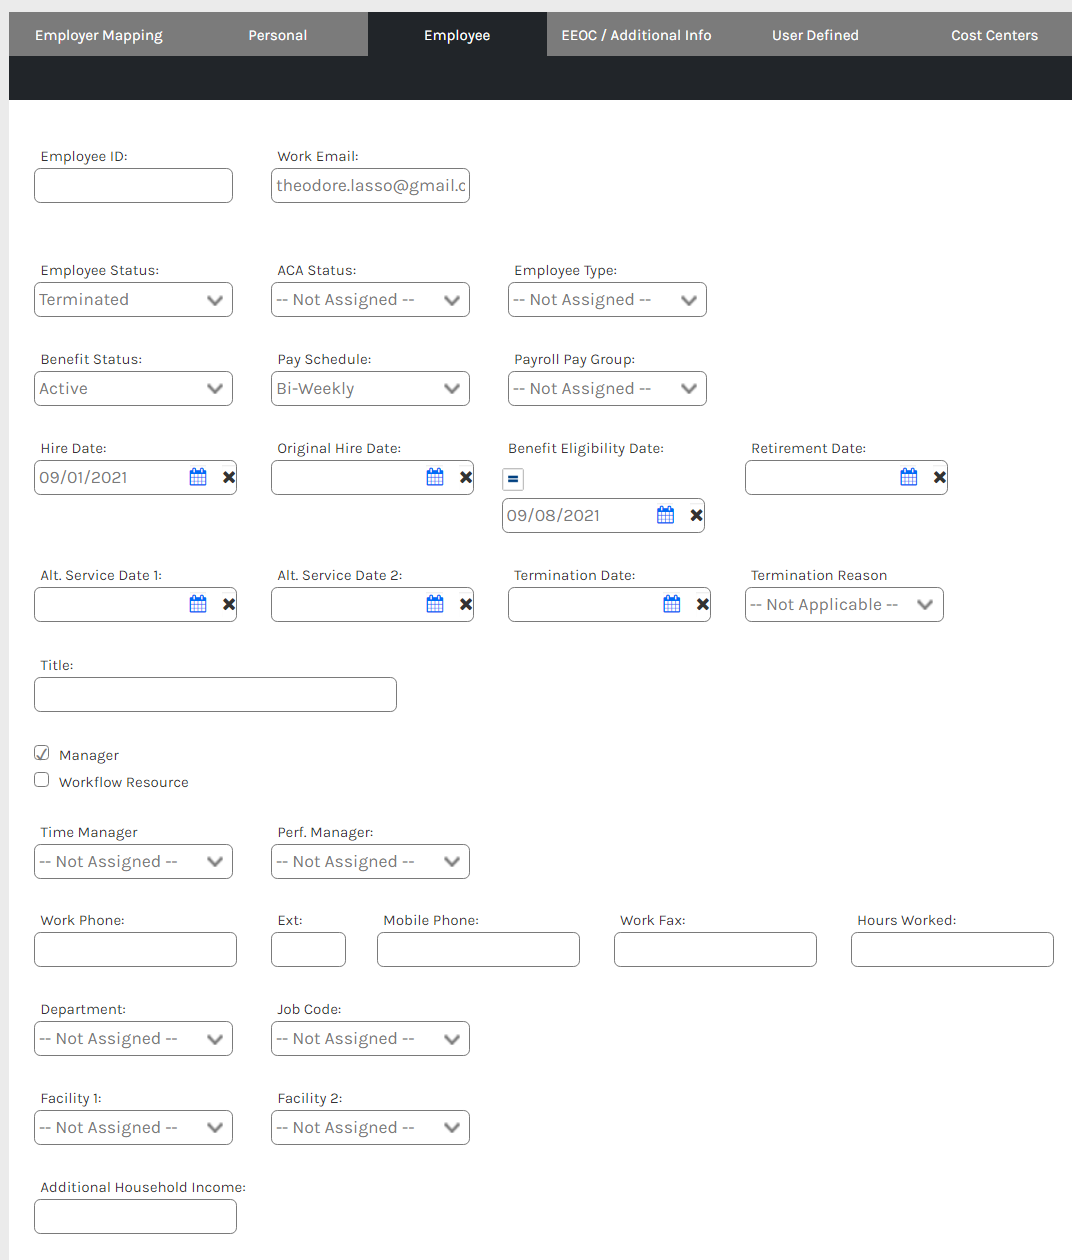
Task: Click the Title text field
Action: pyautogui.click(x=215, y=695)
